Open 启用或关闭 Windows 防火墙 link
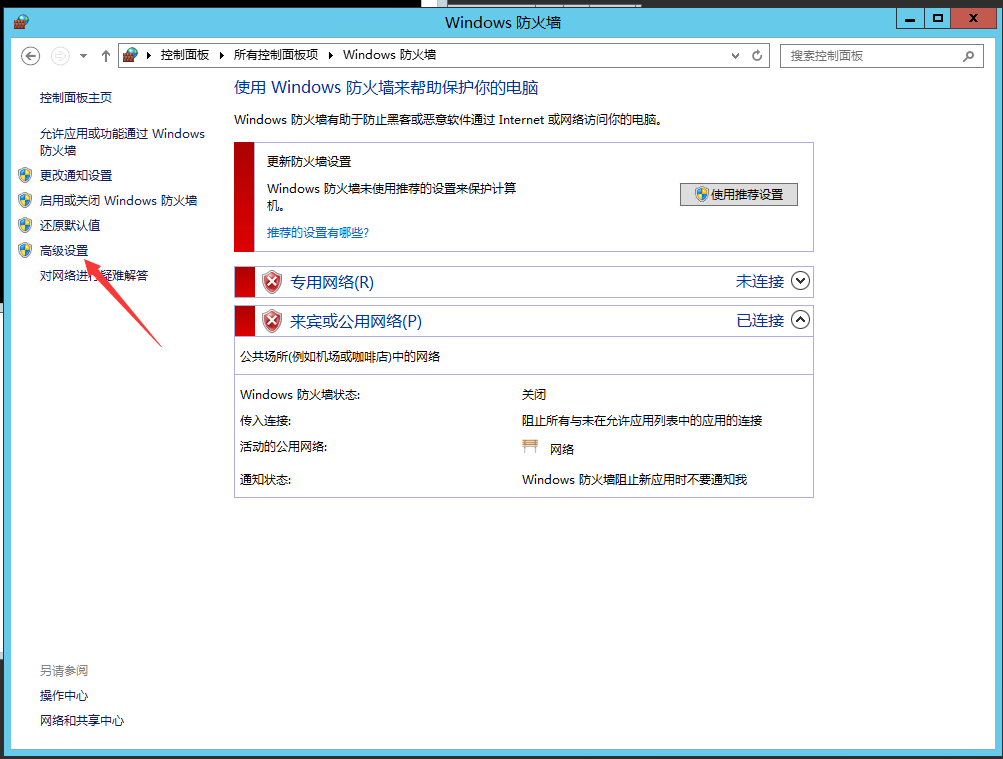The image size is (1003, 759). point(118,200)
